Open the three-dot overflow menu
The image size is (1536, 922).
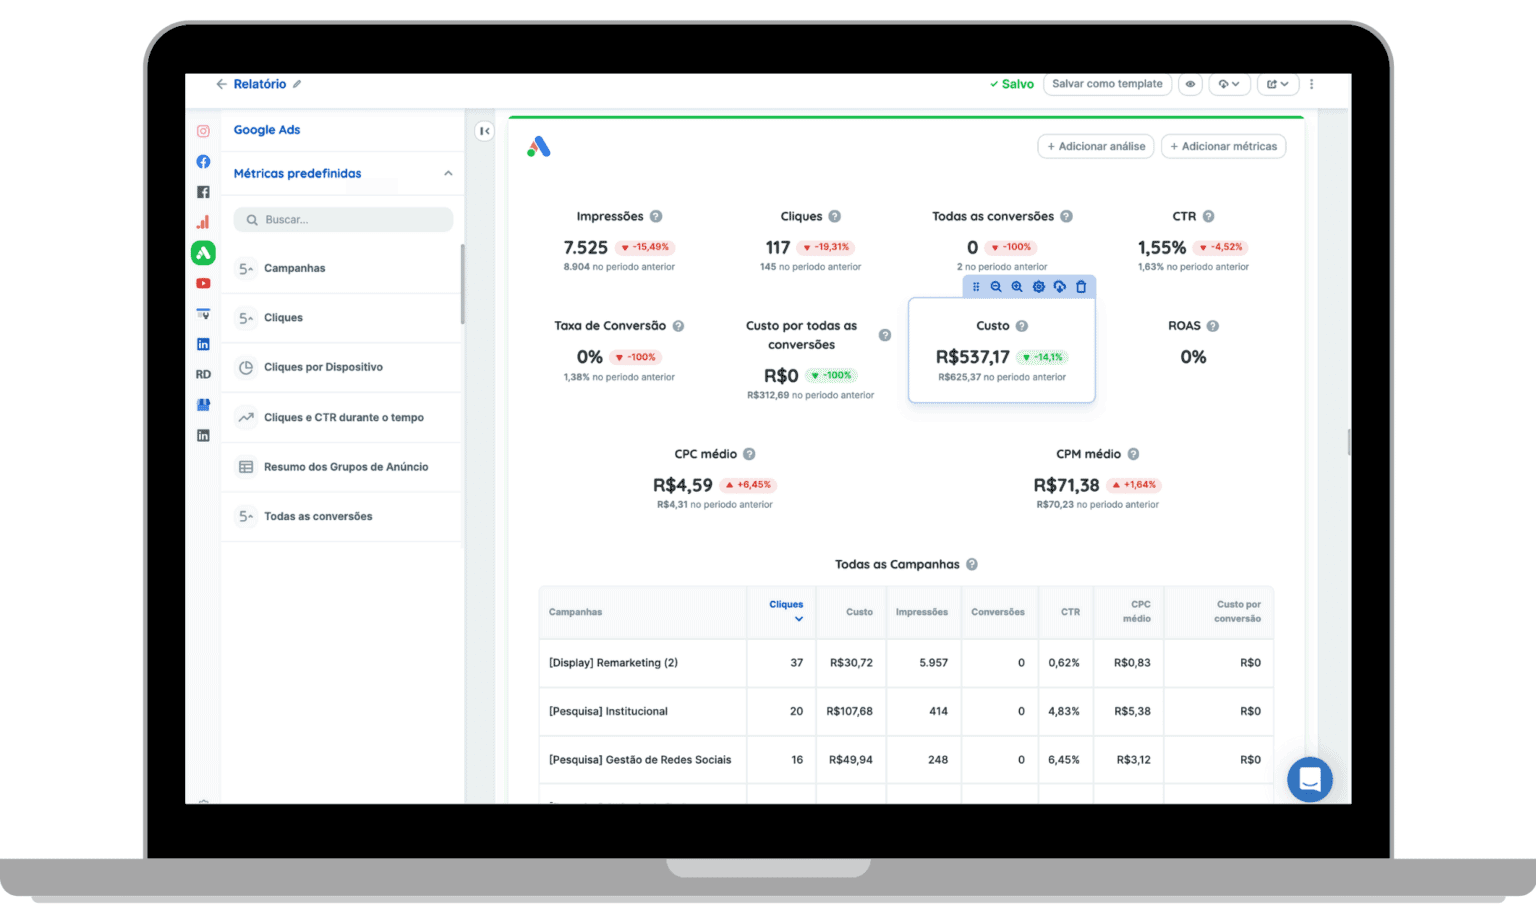point(1311,84)
